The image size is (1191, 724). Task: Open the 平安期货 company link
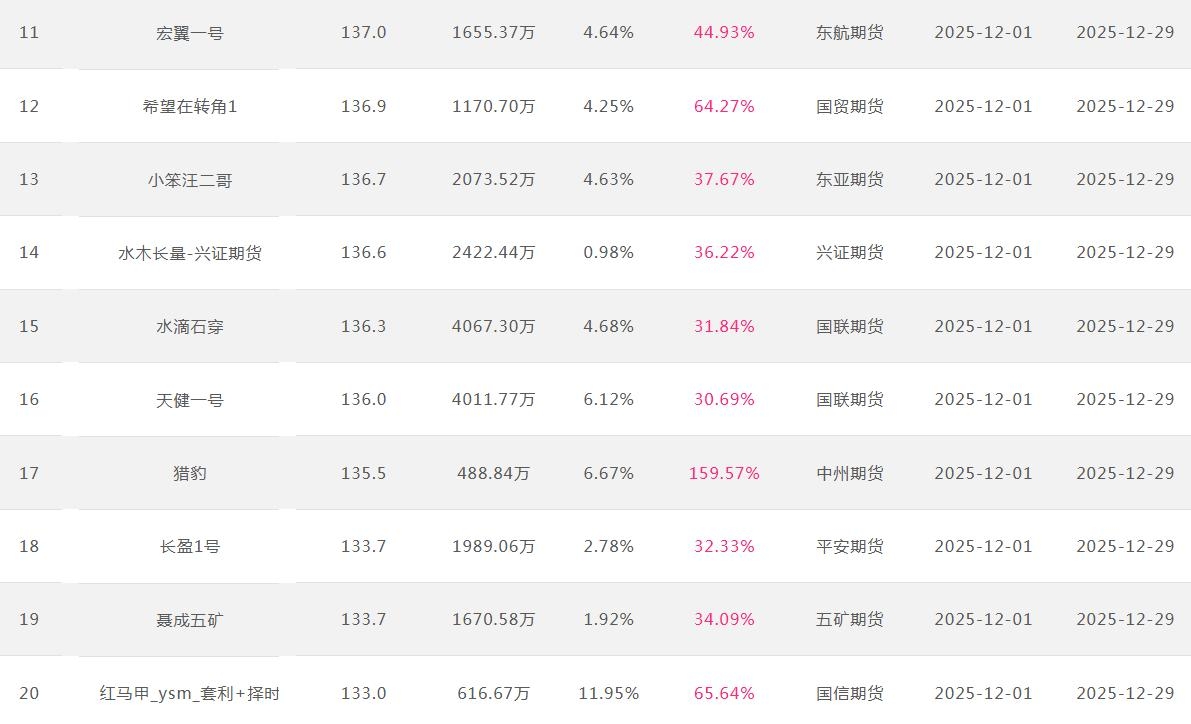coord(850,546)
